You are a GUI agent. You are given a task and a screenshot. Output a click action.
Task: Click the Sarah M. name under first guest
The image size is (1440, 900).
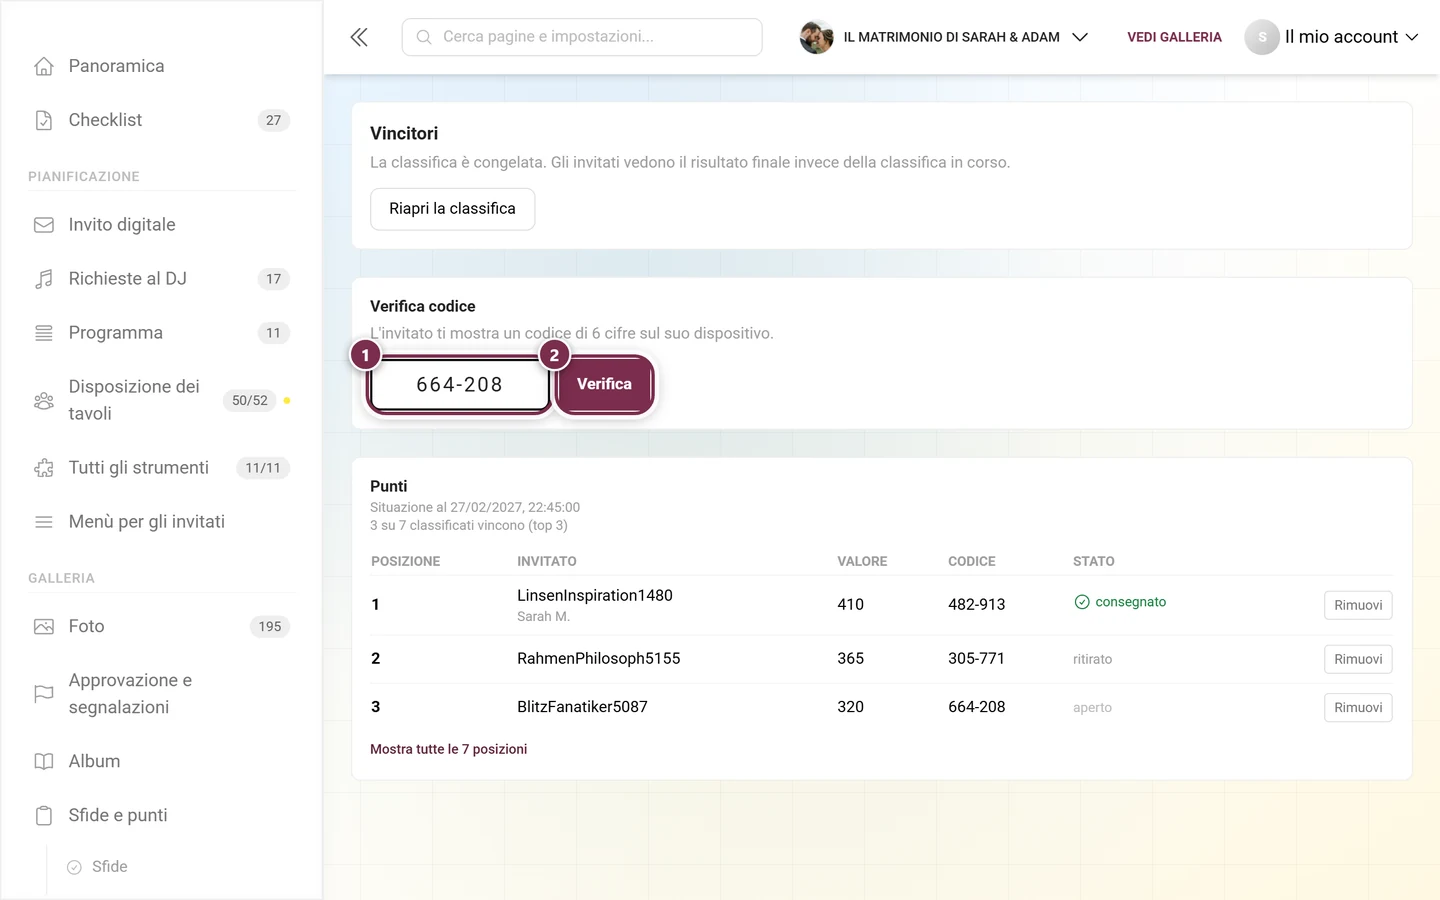pyautogui.click(x=543, y=617)
